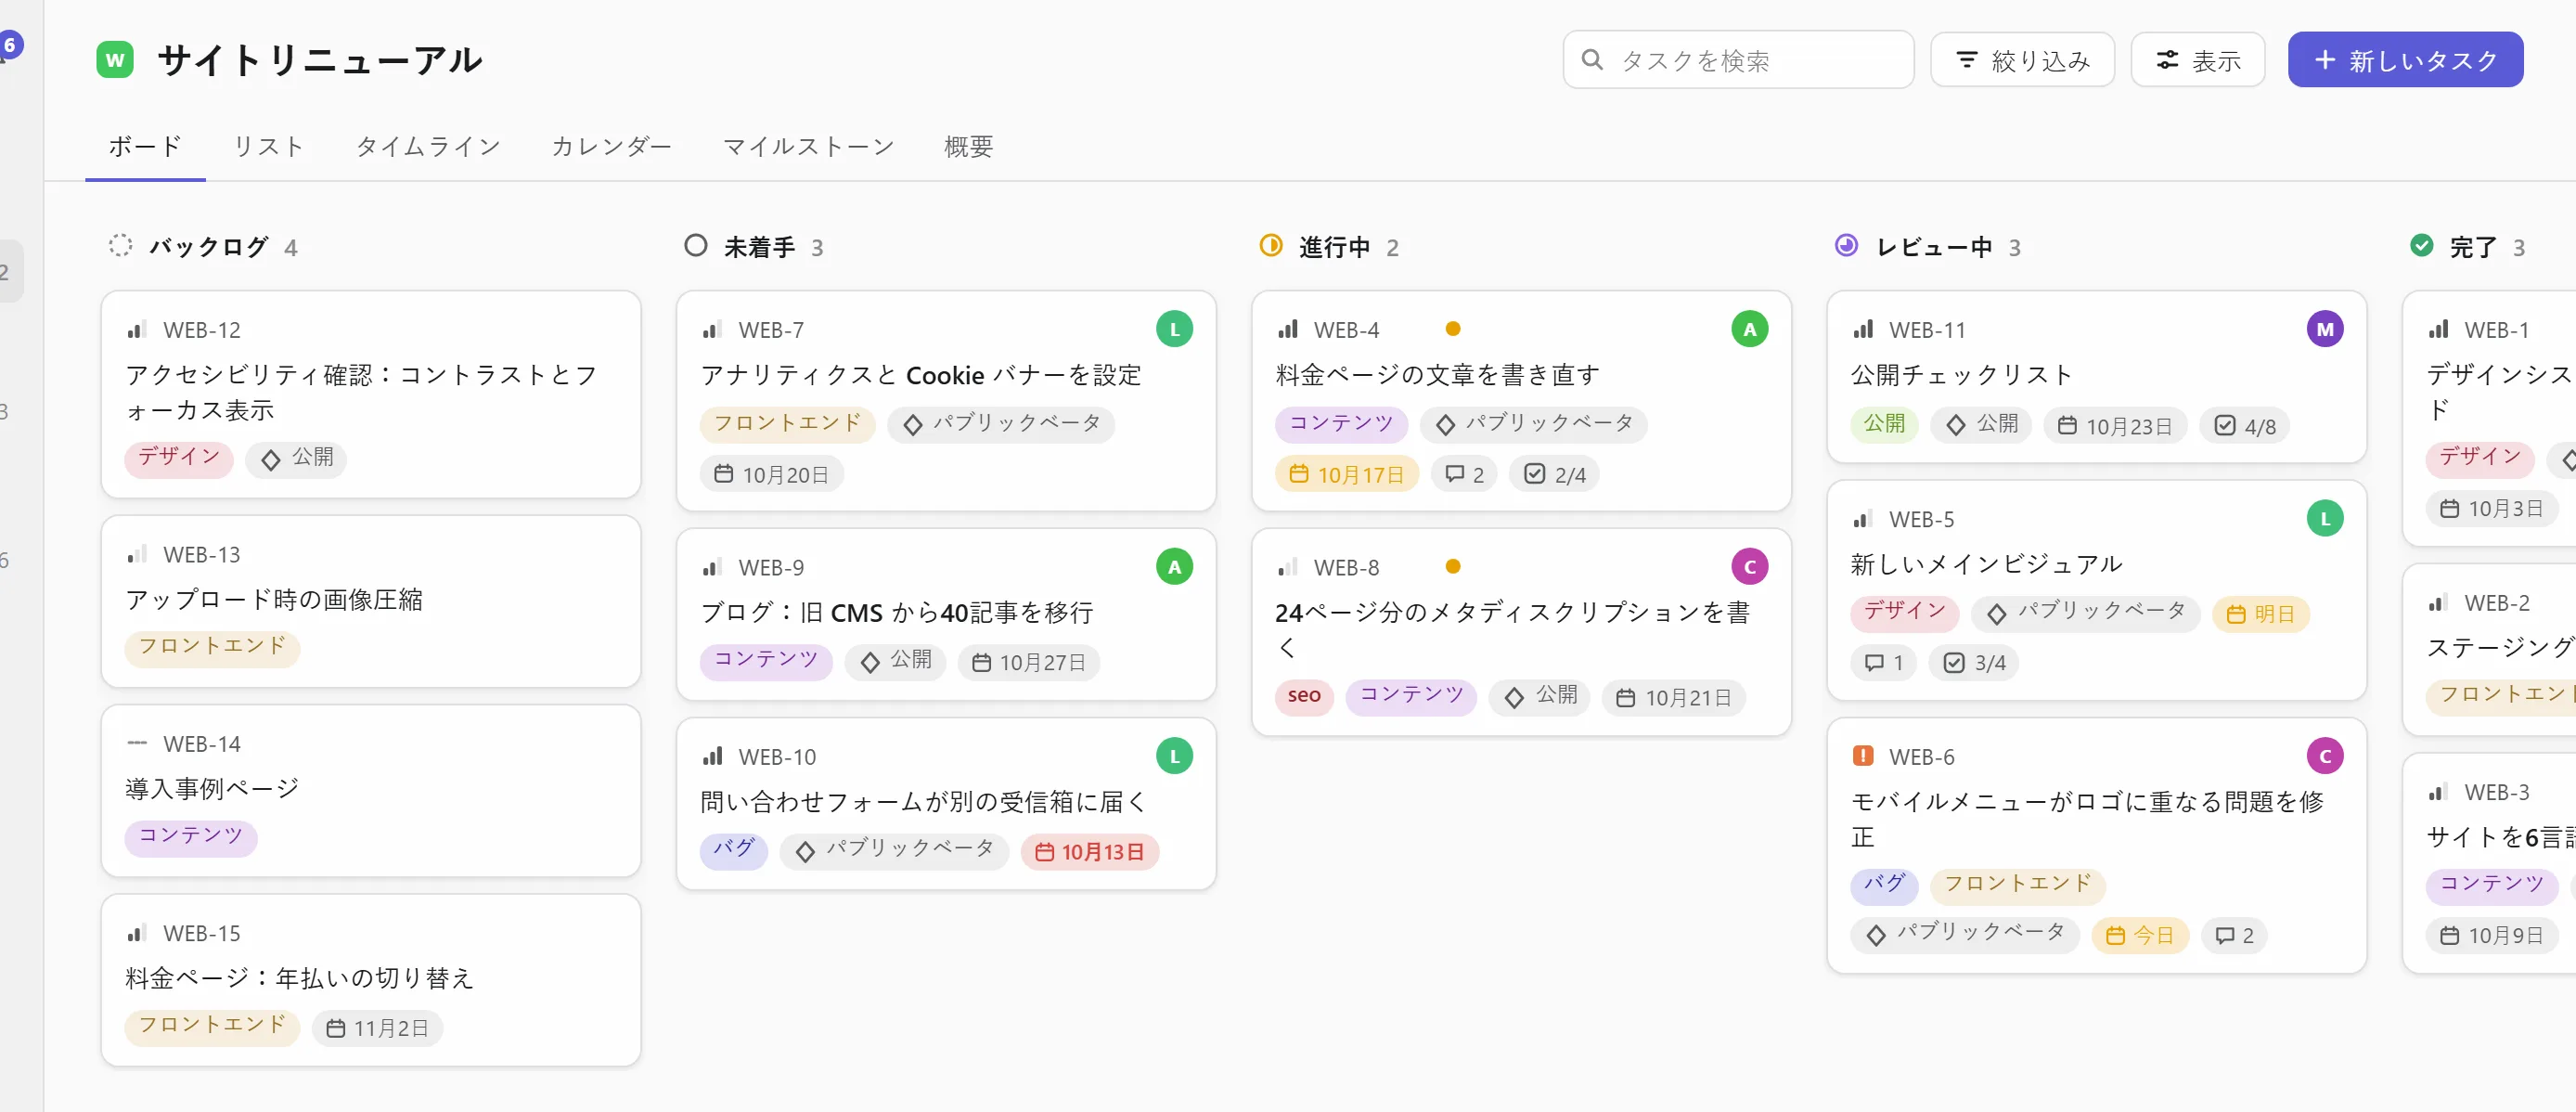Image resolution: width=2576 pixels, height=1112 pixels.
Task: Open the WEB-9 blog migration card title
Action: 897,612
